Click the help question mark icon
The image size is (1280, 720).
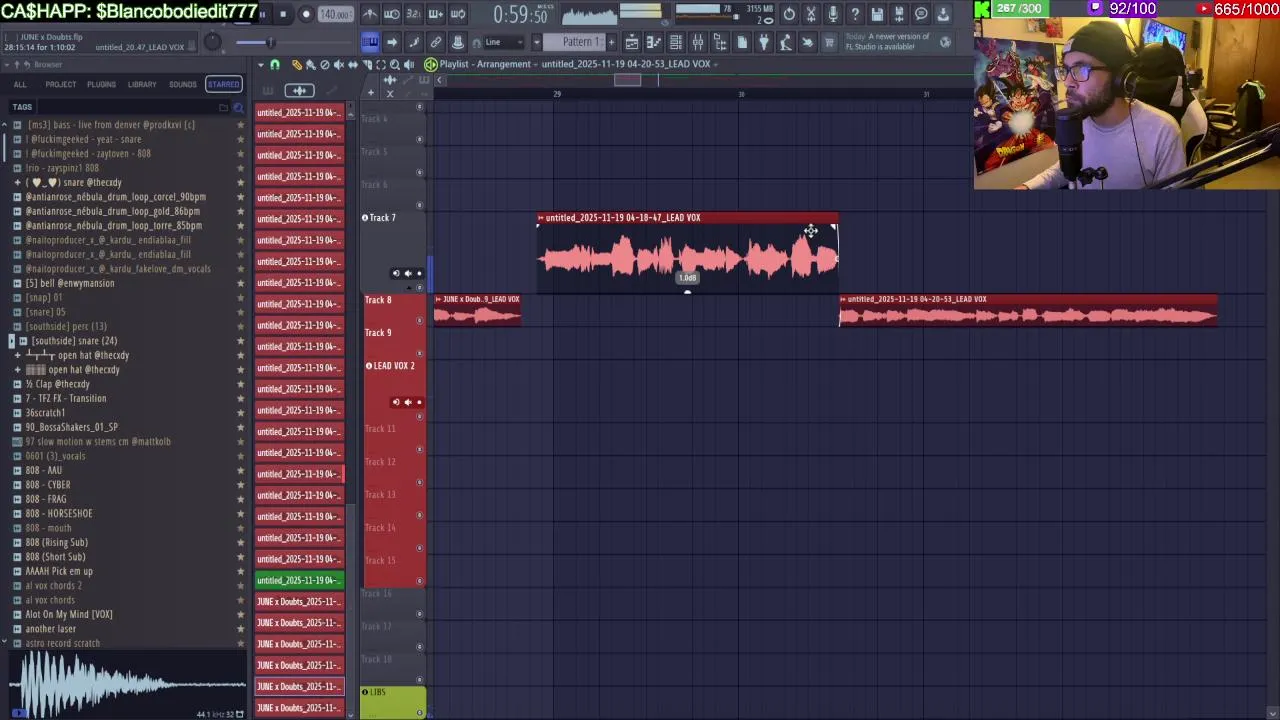[855, 14]
